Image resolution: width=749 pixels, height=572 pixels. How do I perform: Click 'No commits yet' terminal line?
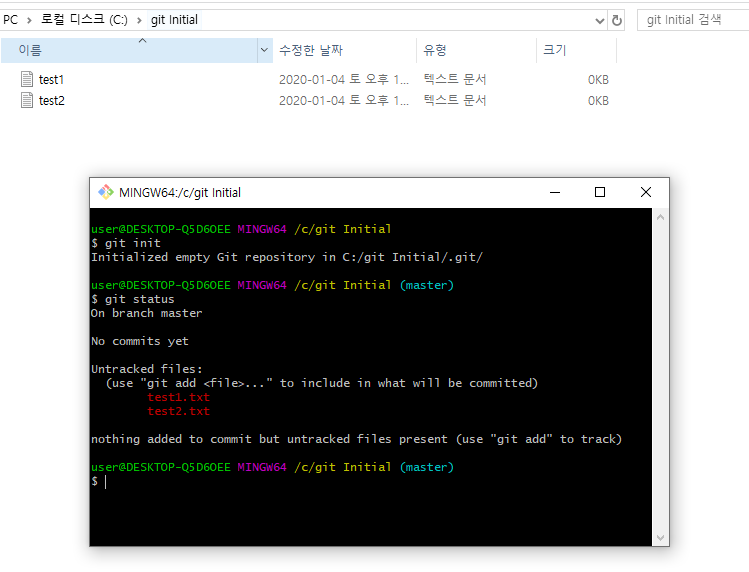tap(140, 341)
